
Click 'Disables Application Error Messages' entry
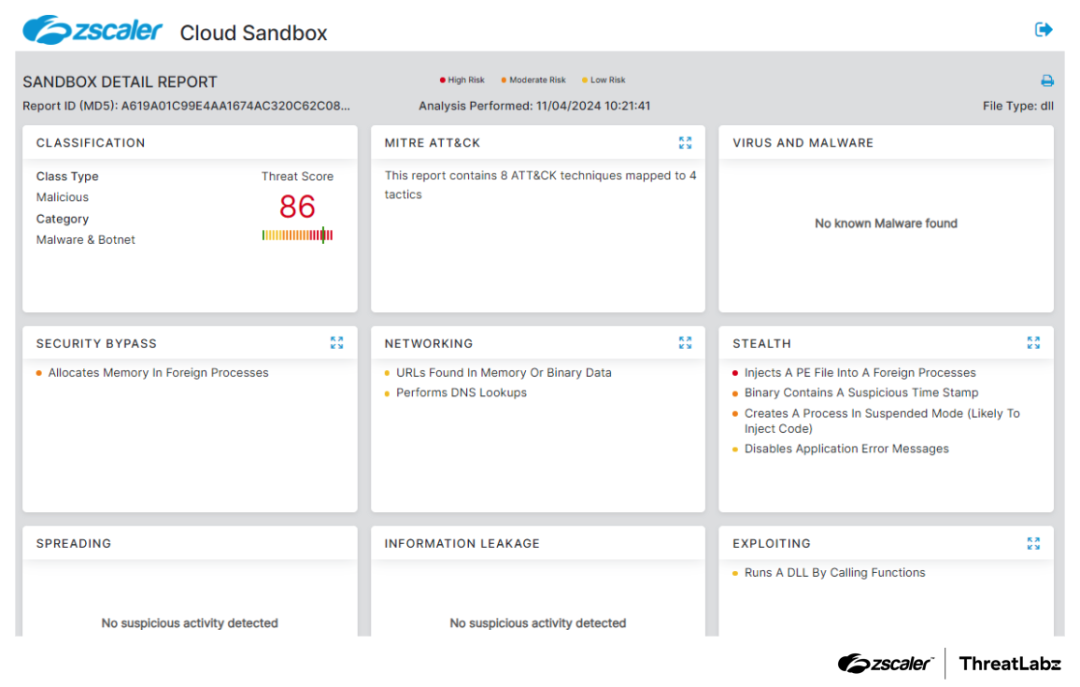pyautogui.click(x=846, y=449)
